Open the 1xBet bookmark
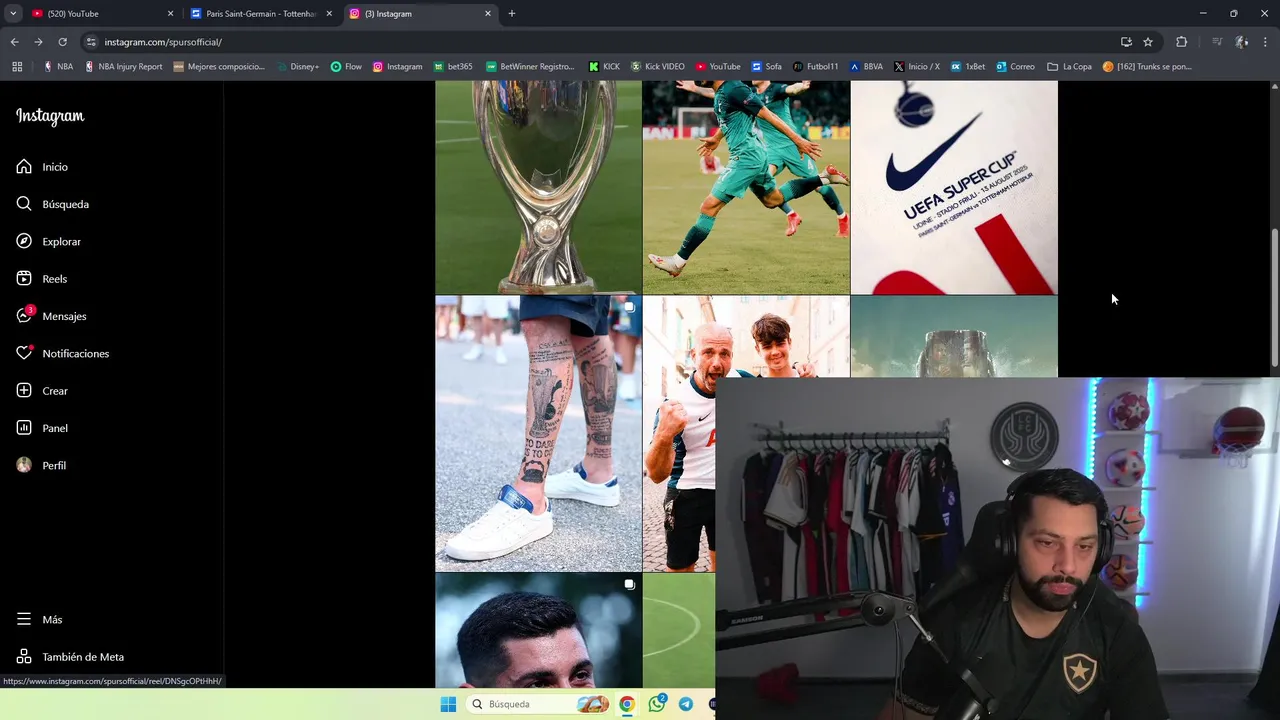This screenshot has height=720, width=1280. click(x=967, y=67)
